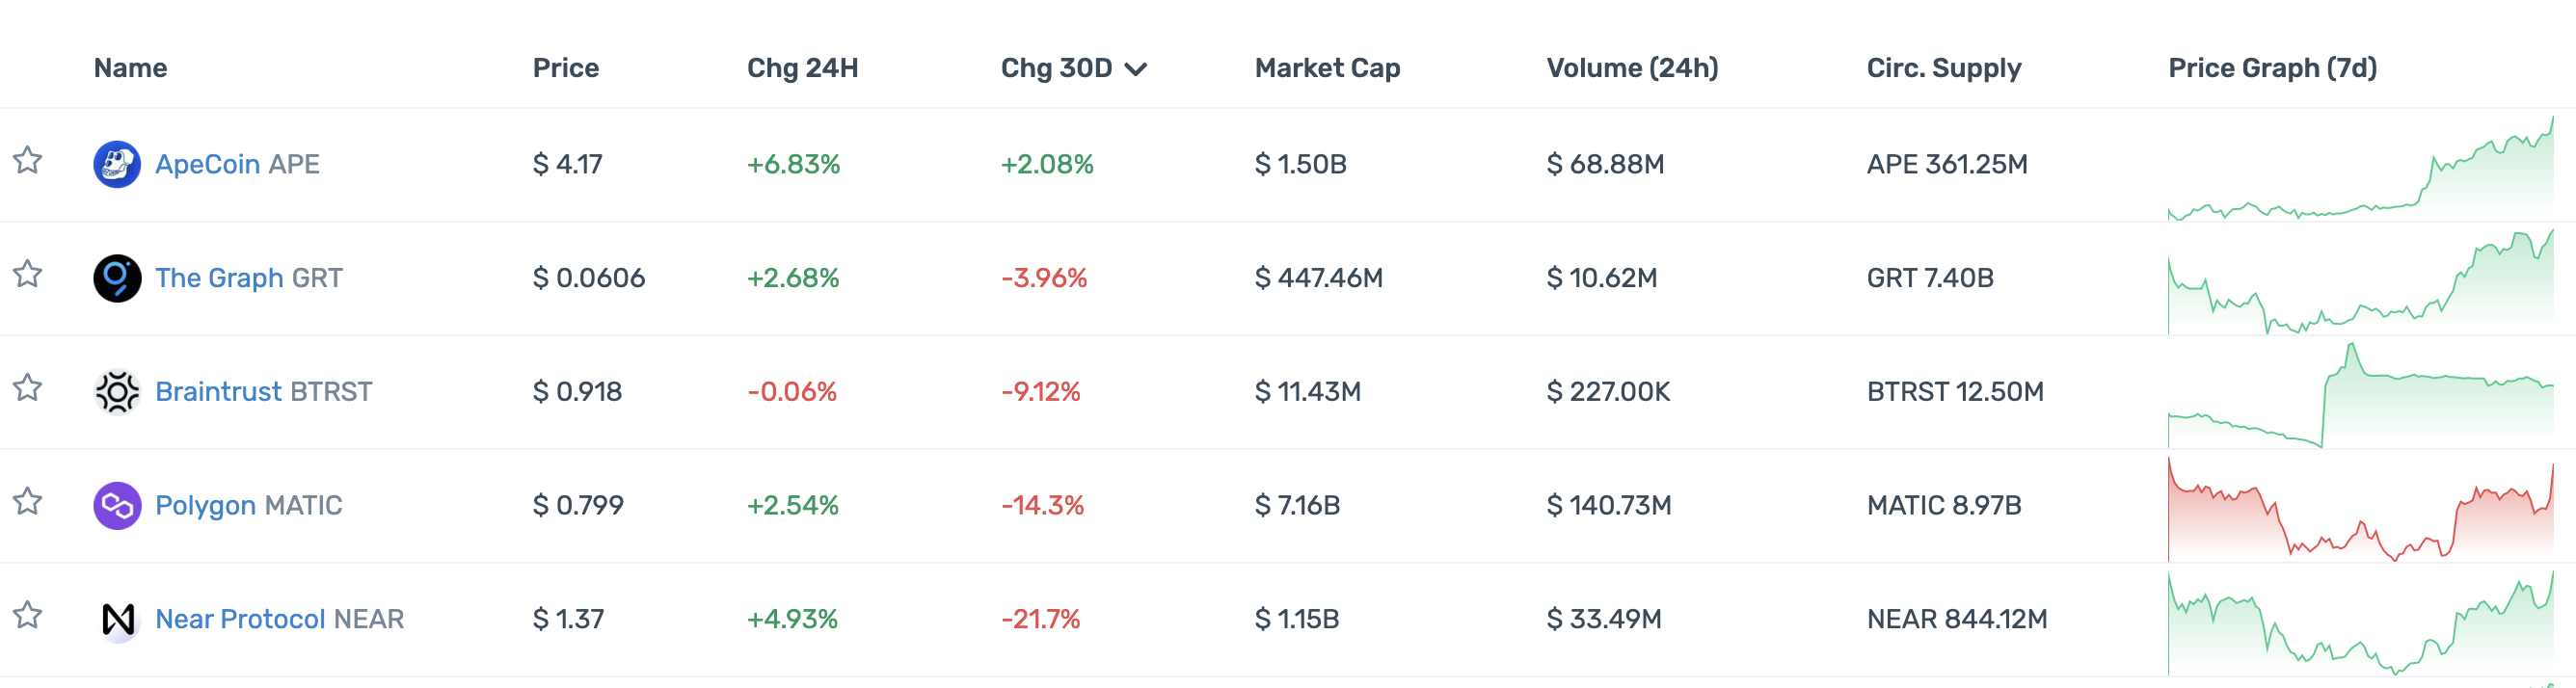Image resolution: width=2576 pixels, height=688 pixels.
Task: Click The Graph GRT logo icon
Action: (117, 278)
